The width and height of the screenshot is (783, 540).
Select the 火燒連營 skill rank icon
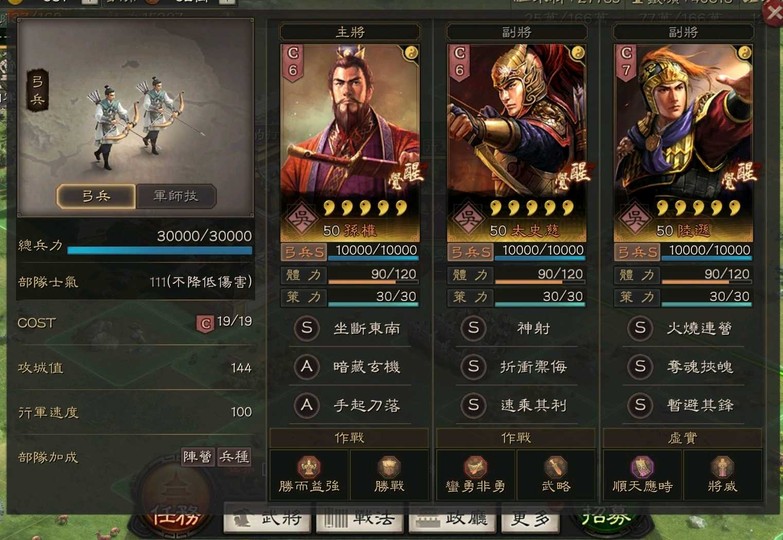click(640, 328)
